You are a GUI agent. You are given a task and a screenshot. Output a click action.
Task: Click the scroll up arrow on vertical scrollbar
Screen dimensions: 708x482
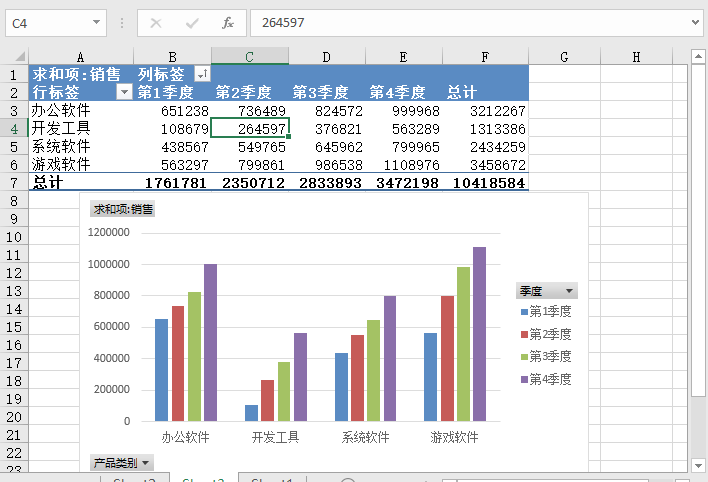698,56
